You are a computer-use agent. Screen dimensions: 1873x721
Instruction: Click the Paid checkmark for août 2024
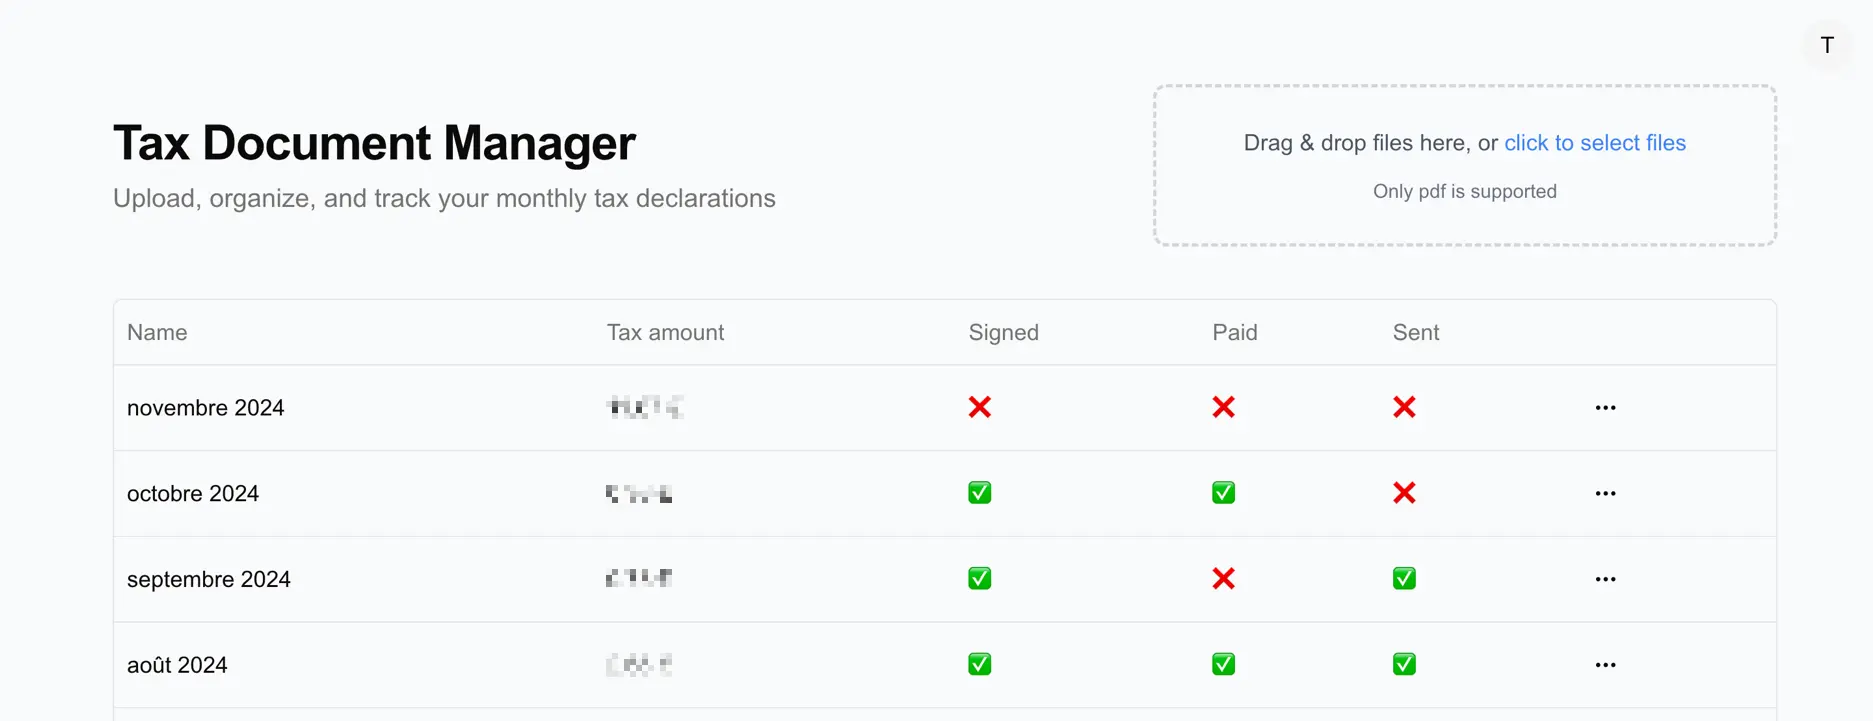click(x=1223, y=665)
